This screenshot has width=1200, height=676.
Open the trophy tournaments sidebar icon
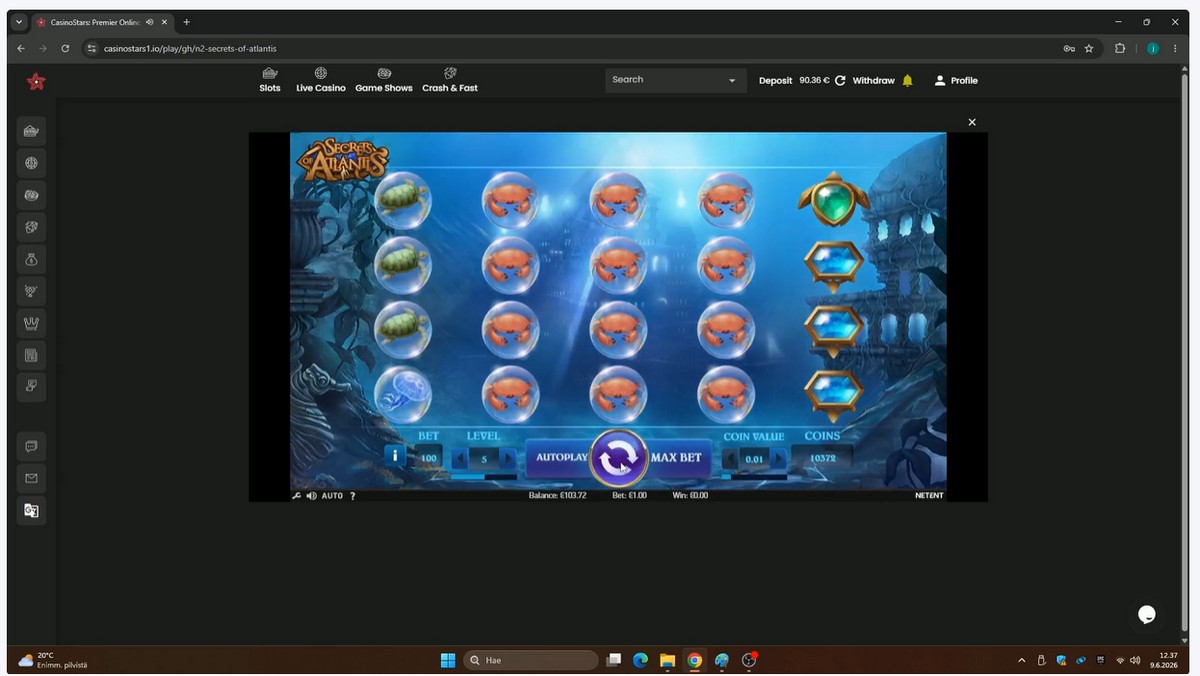point(31,291)
